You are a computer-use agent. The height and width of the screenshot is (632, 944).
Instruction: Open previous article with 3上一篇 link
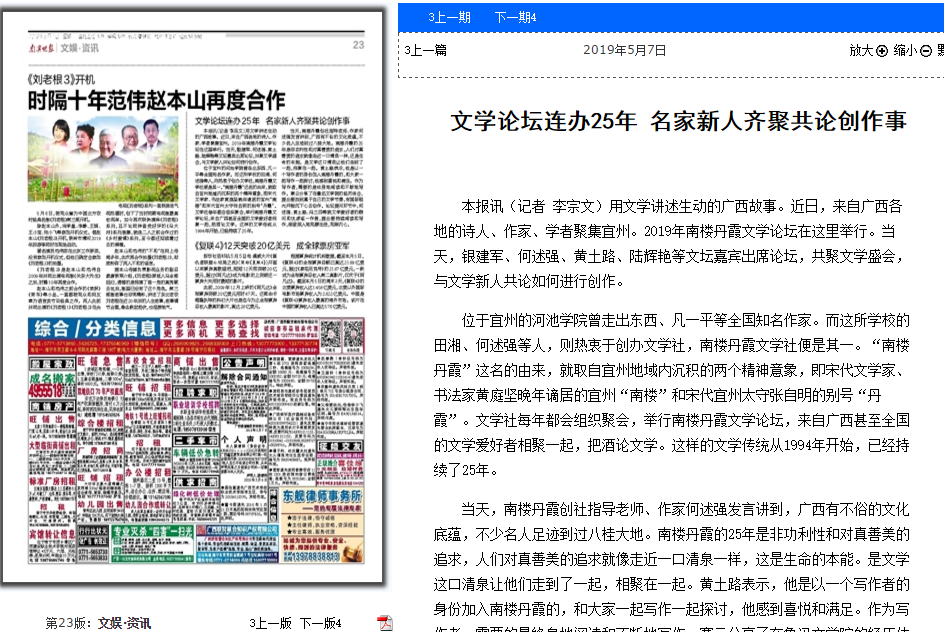[426, 50]
